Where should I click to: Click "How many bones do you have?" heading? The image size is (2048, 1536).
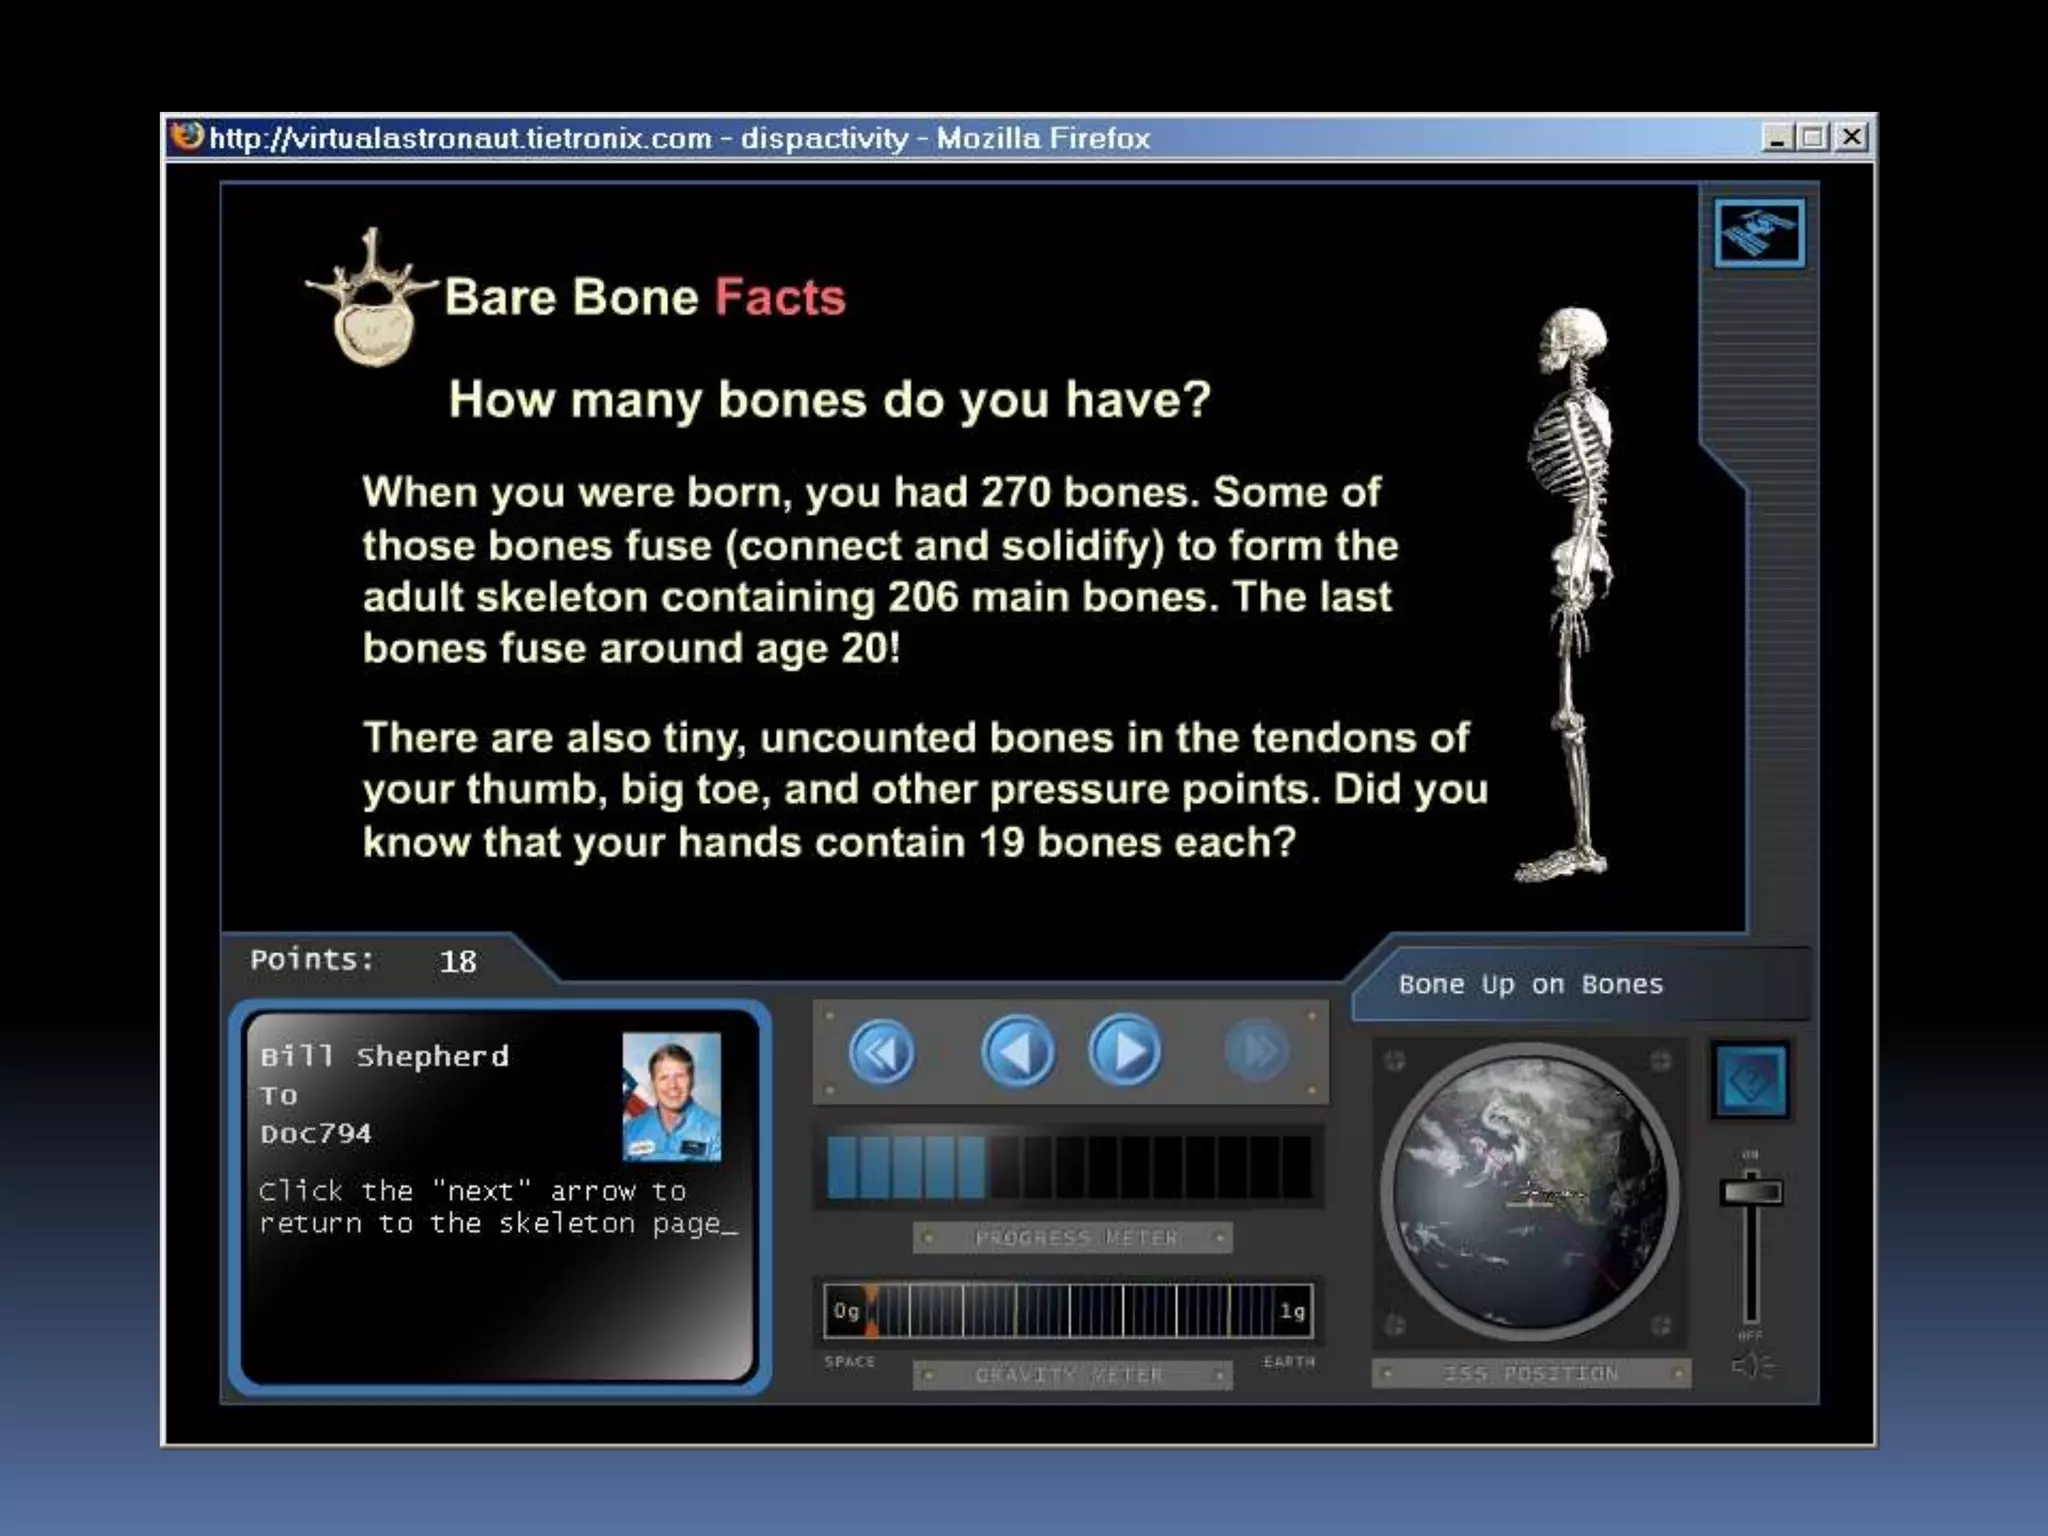(829, 400)
